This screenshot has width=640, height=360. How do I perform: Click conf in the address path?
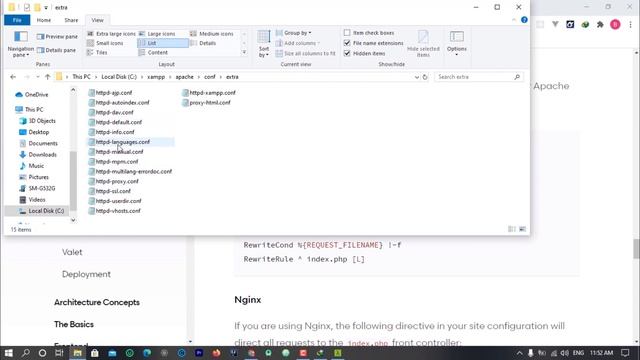[210, 77]
